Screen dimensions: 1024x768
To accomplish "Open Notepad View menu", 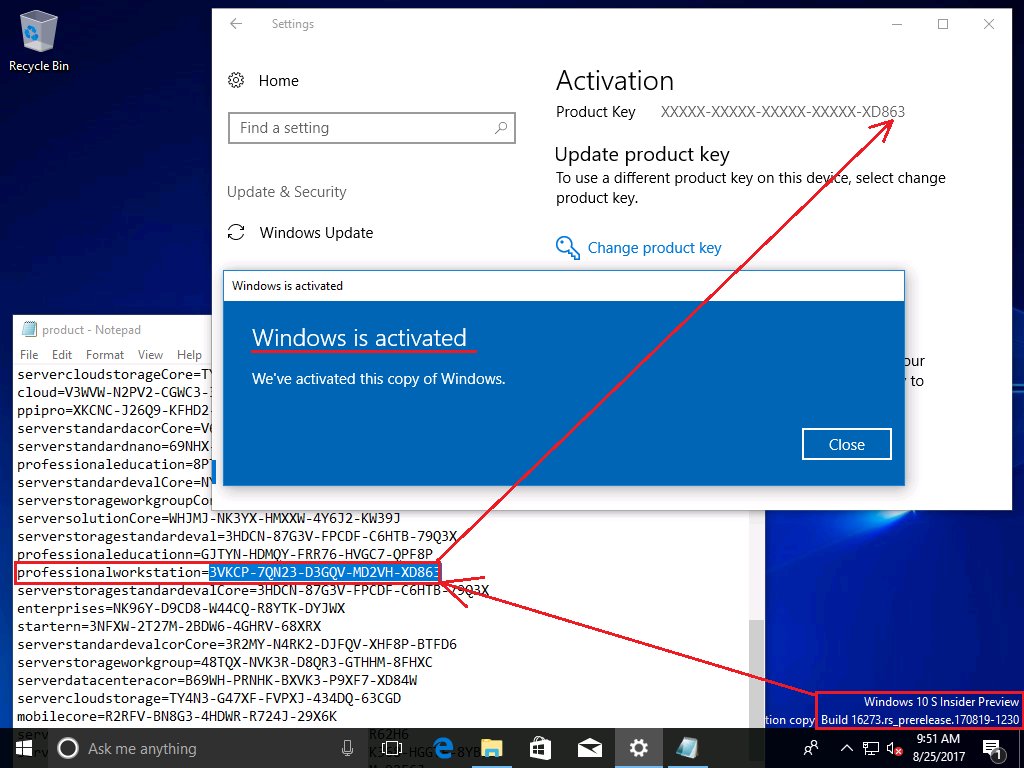I will (150, 355).
